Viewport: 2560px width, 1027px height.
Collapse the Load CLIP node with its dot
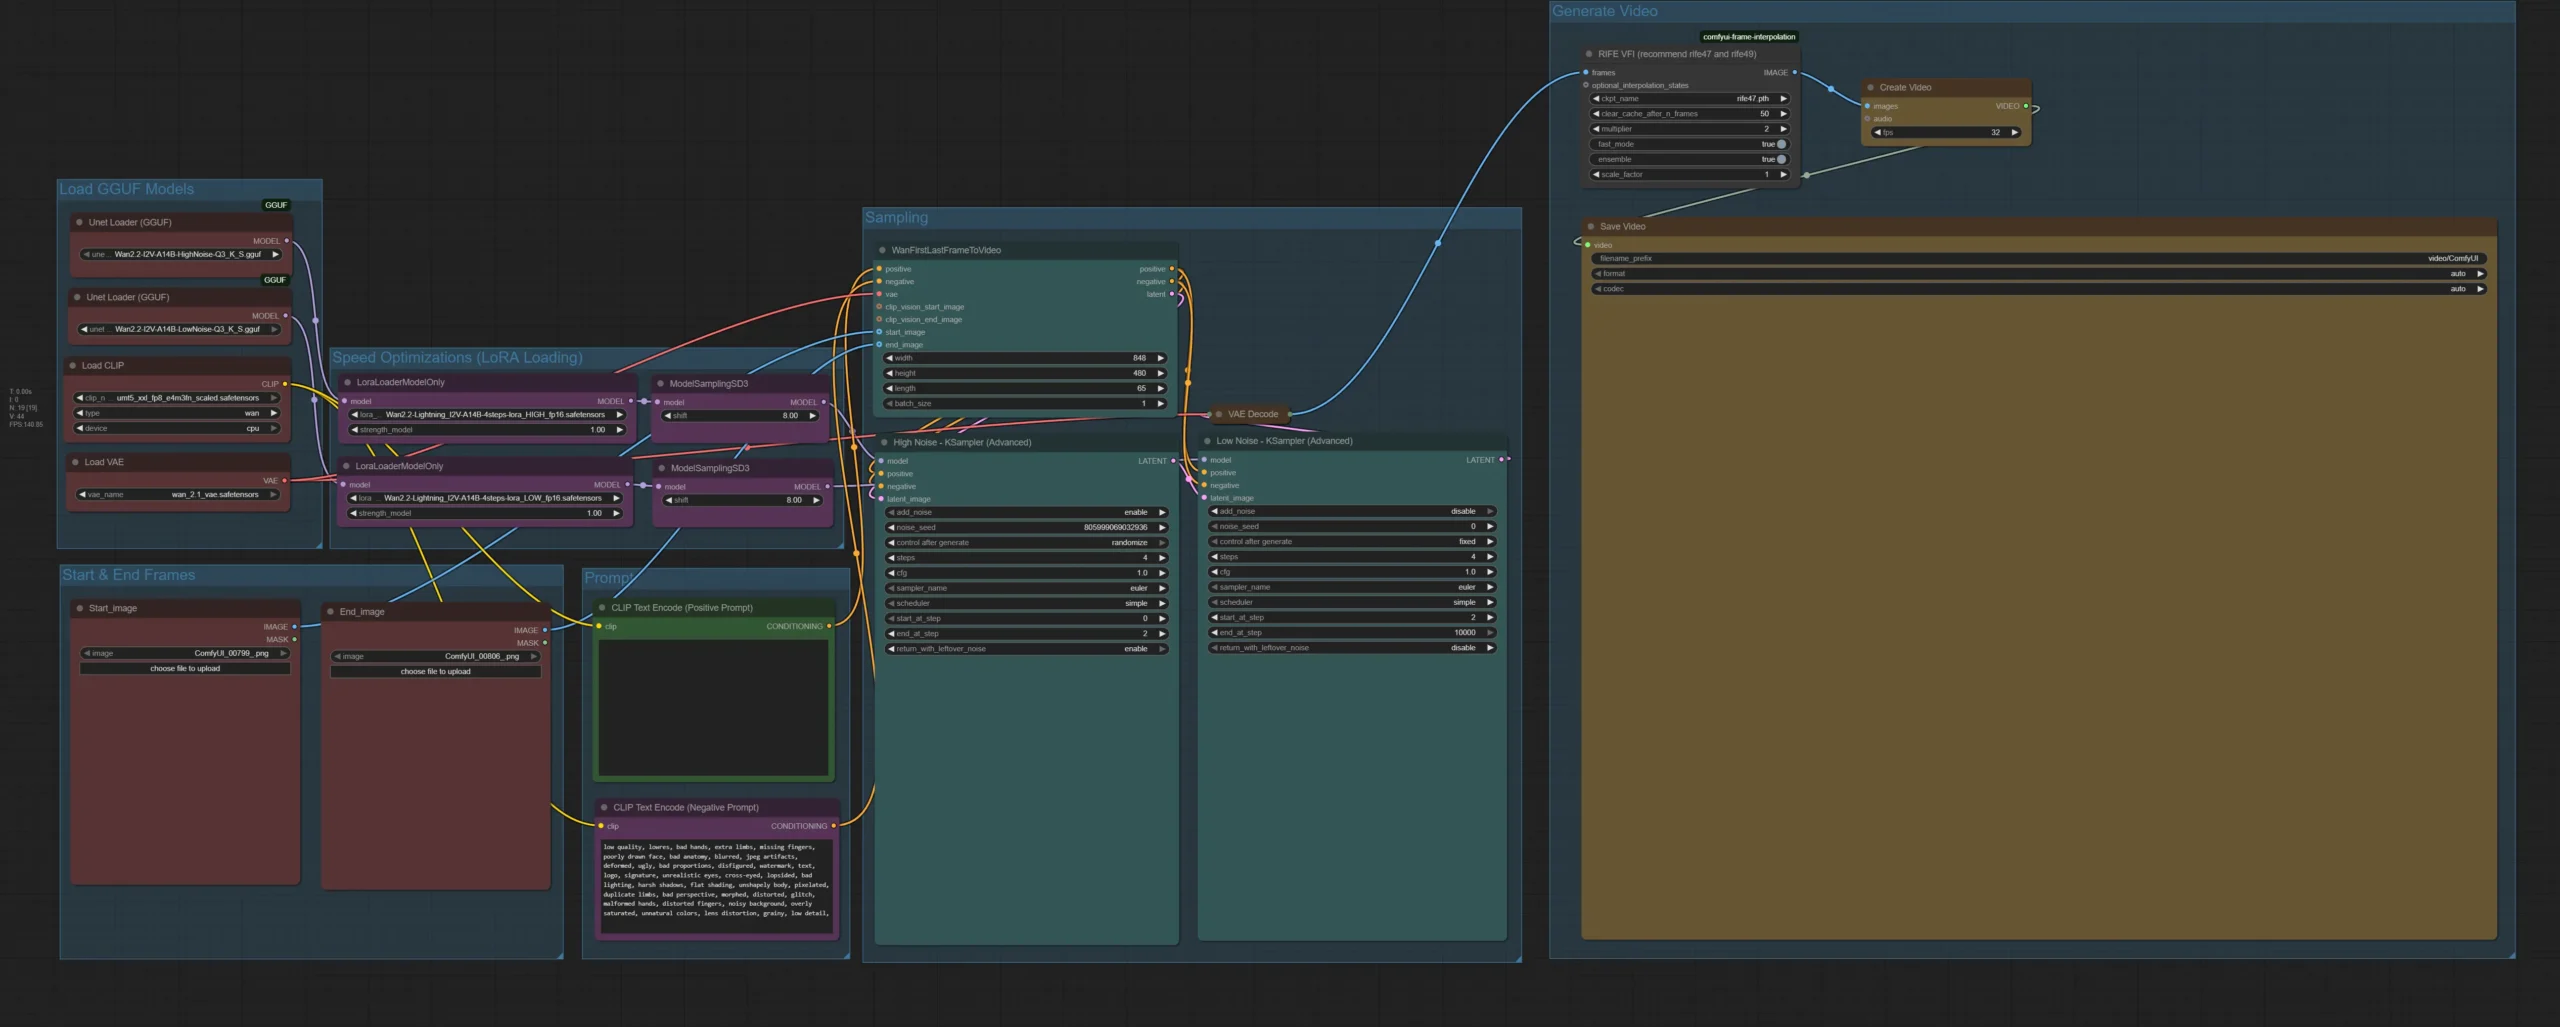72,366
